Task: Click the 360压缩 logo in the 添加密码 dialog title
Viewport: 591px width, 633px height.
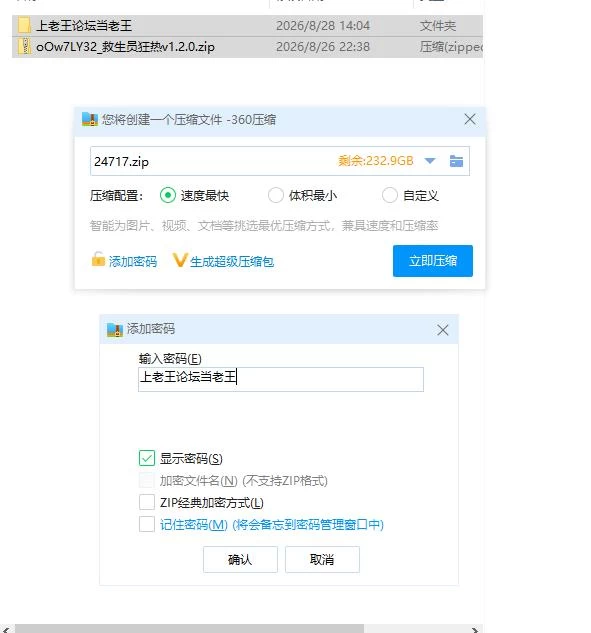Action: (115, 330)
